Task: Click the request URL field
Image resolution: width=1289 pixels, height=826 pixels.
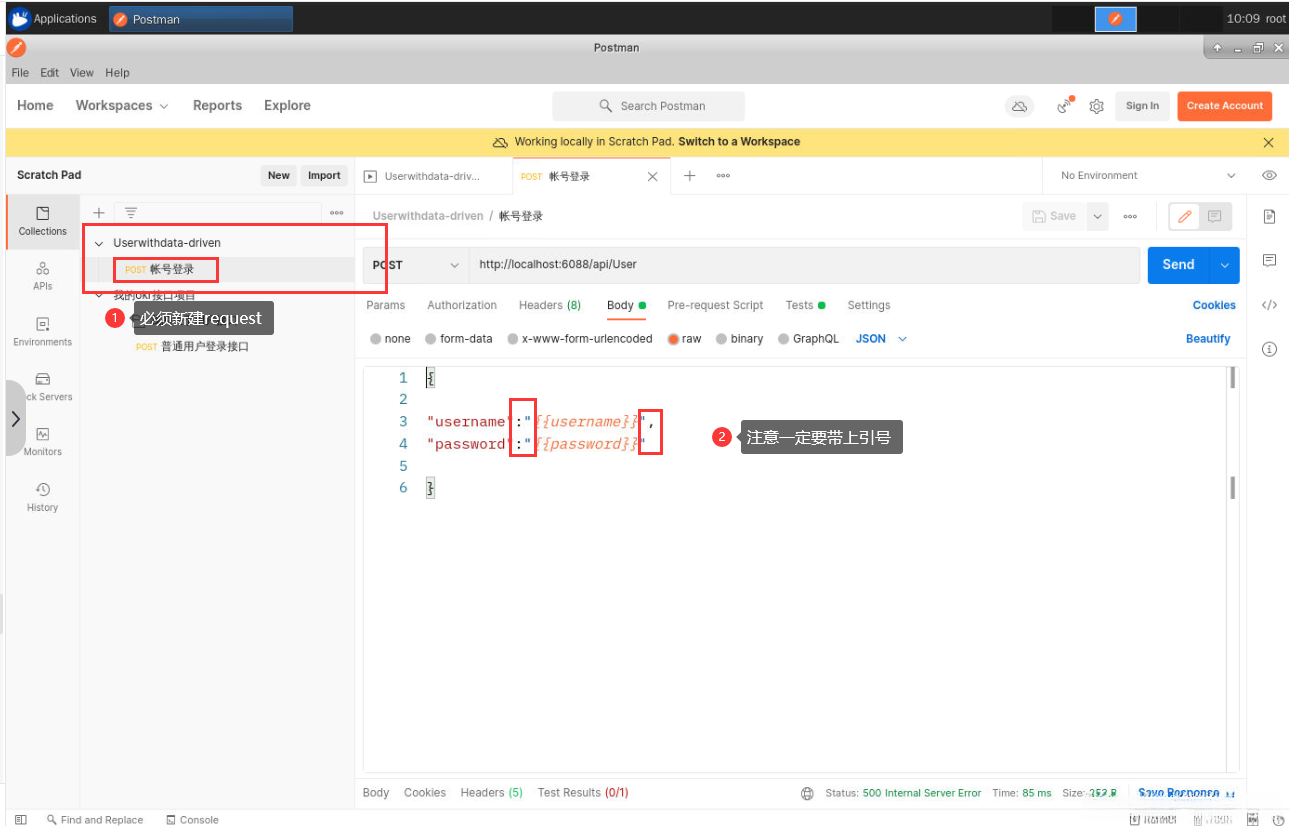Action: click(805, 265)
